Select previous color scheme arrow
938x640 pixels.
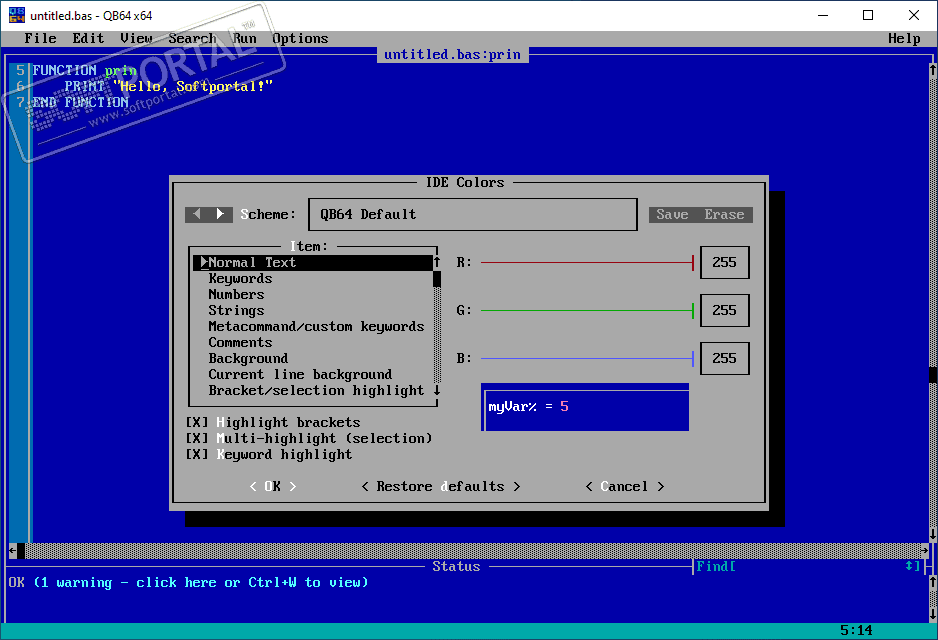(x=197, y=214)
